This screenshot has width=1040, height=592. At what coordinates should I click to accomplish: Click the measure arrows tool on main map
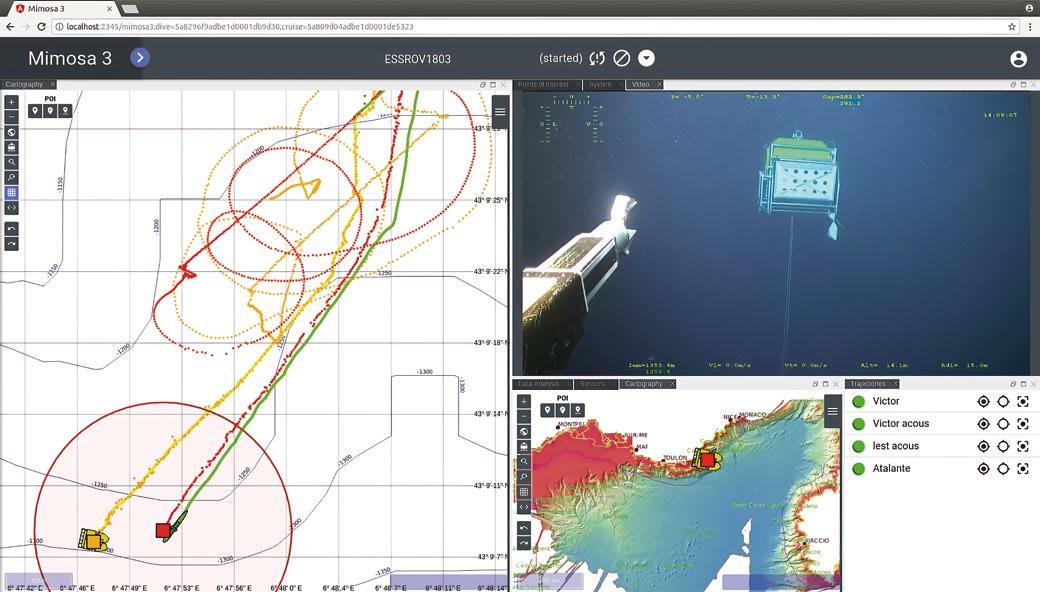[x=11, y=208]
